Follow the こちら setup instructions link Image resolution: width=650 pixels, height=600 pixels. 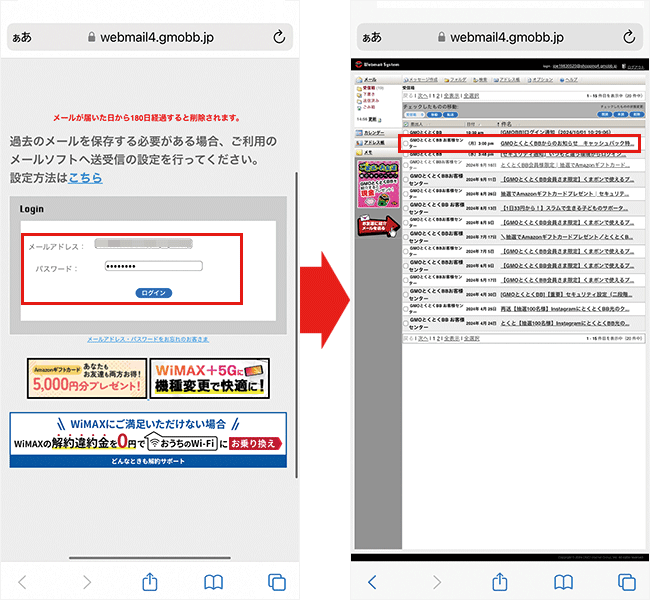85,178
